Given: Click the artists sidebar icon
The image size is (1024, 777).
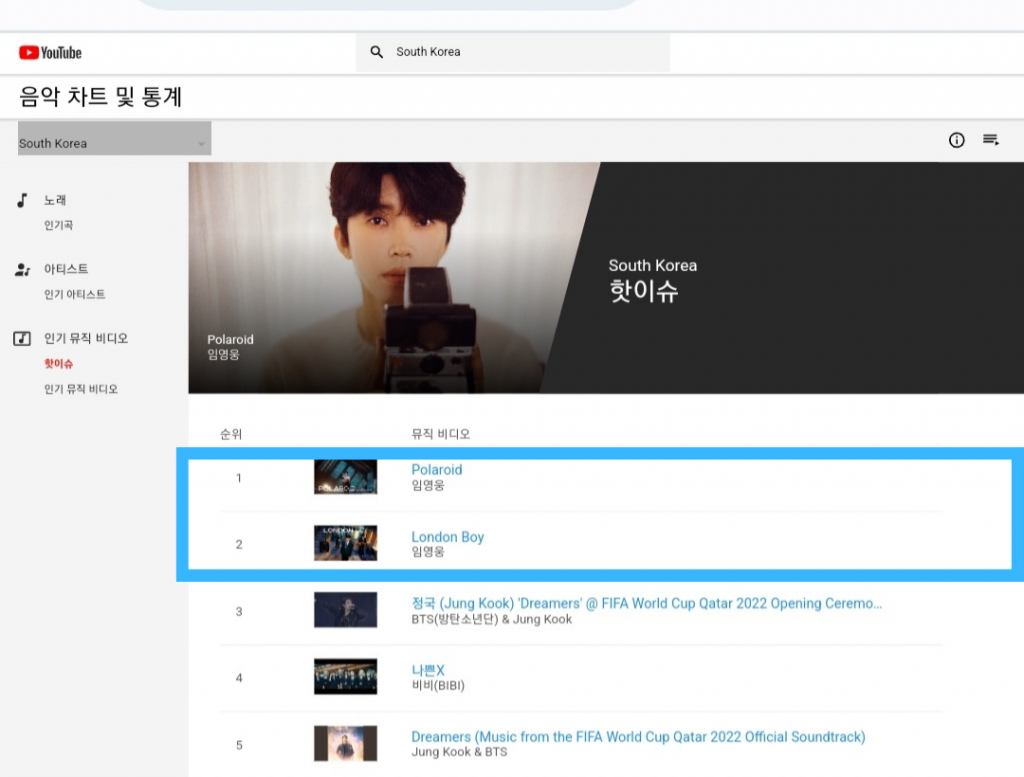Looking at the screenshot, I should (22, 269).
